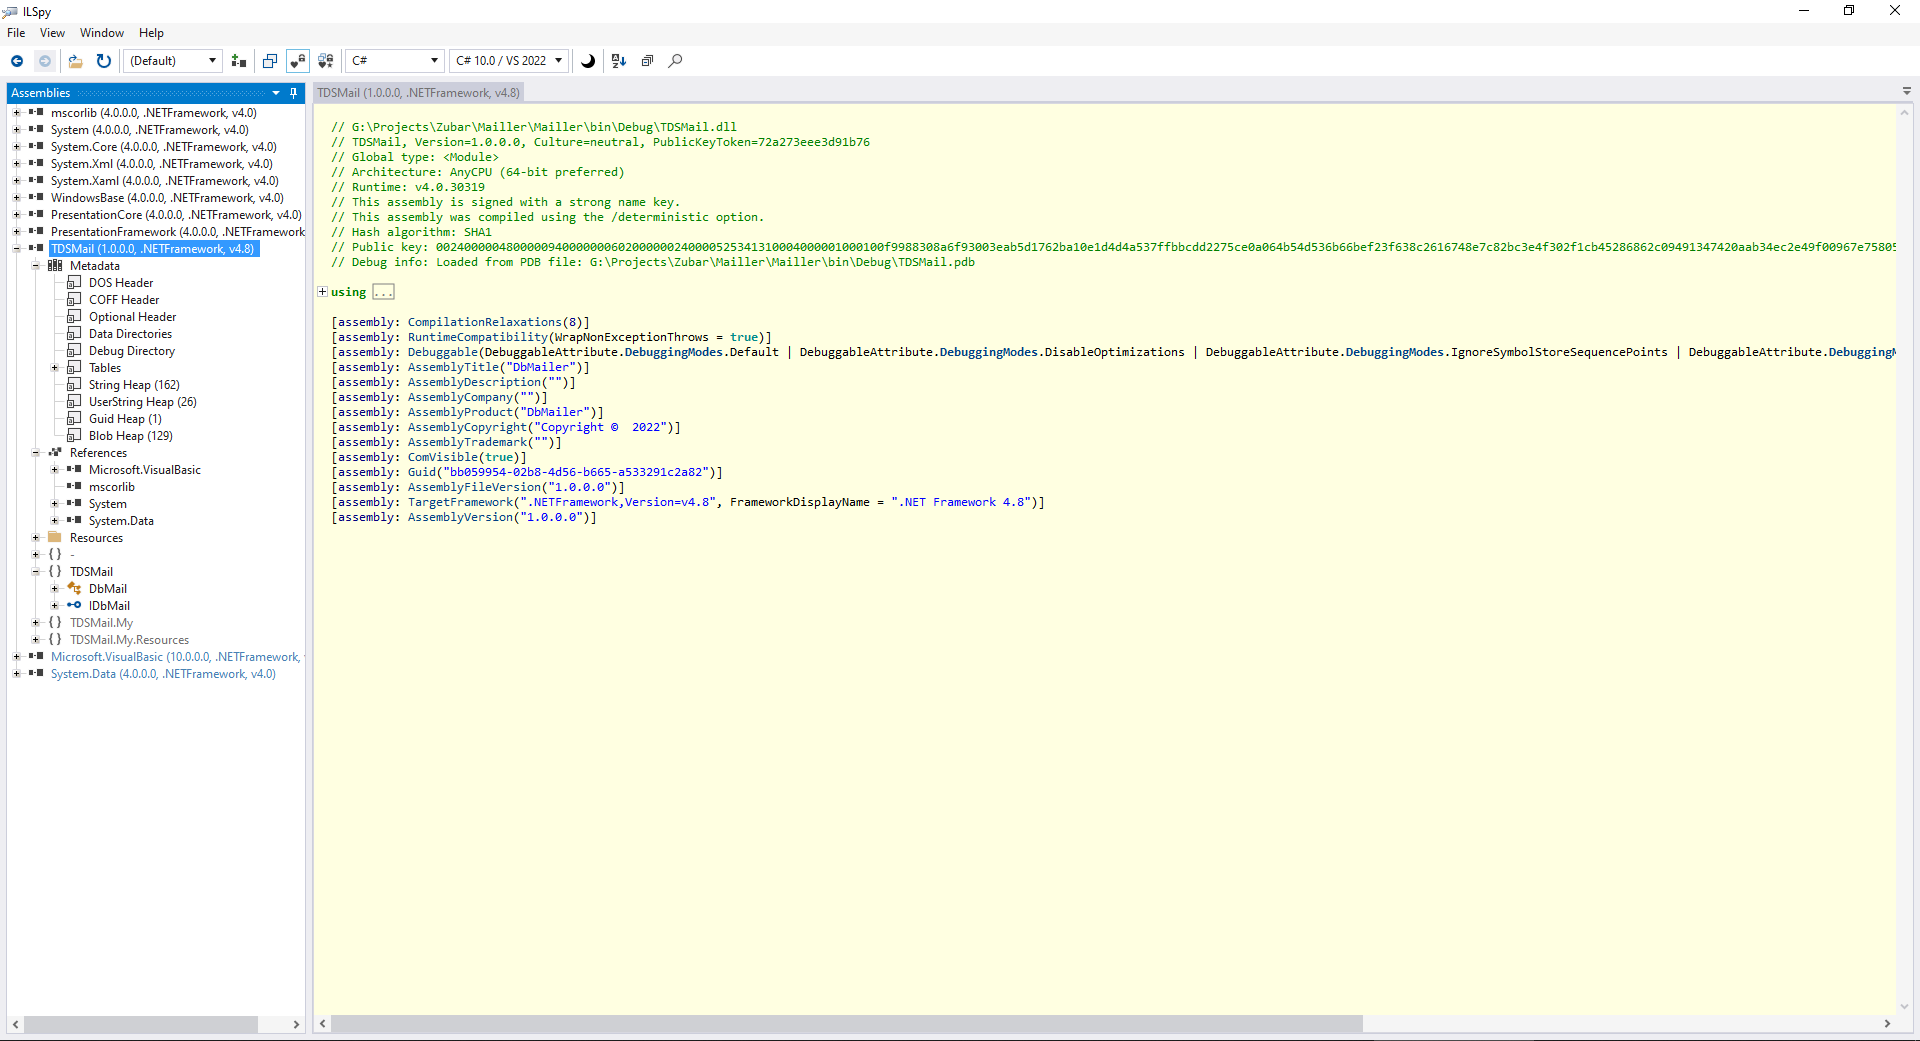Select the System.Data reference under References
The image size is (1920, 1041).
coord(121,521)
